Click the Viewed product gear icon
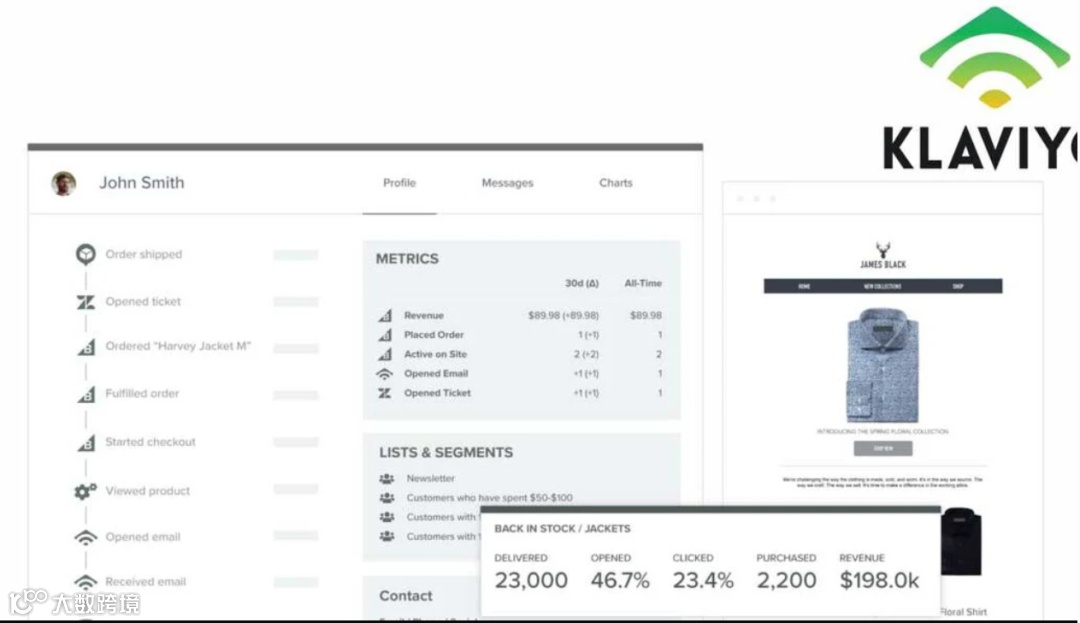The image size is (1080, 623). point(85,491)
